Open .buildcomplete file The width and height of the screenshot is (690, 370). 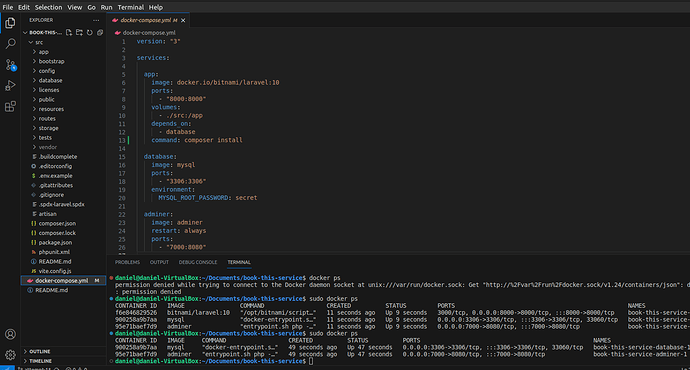[64, 157]
